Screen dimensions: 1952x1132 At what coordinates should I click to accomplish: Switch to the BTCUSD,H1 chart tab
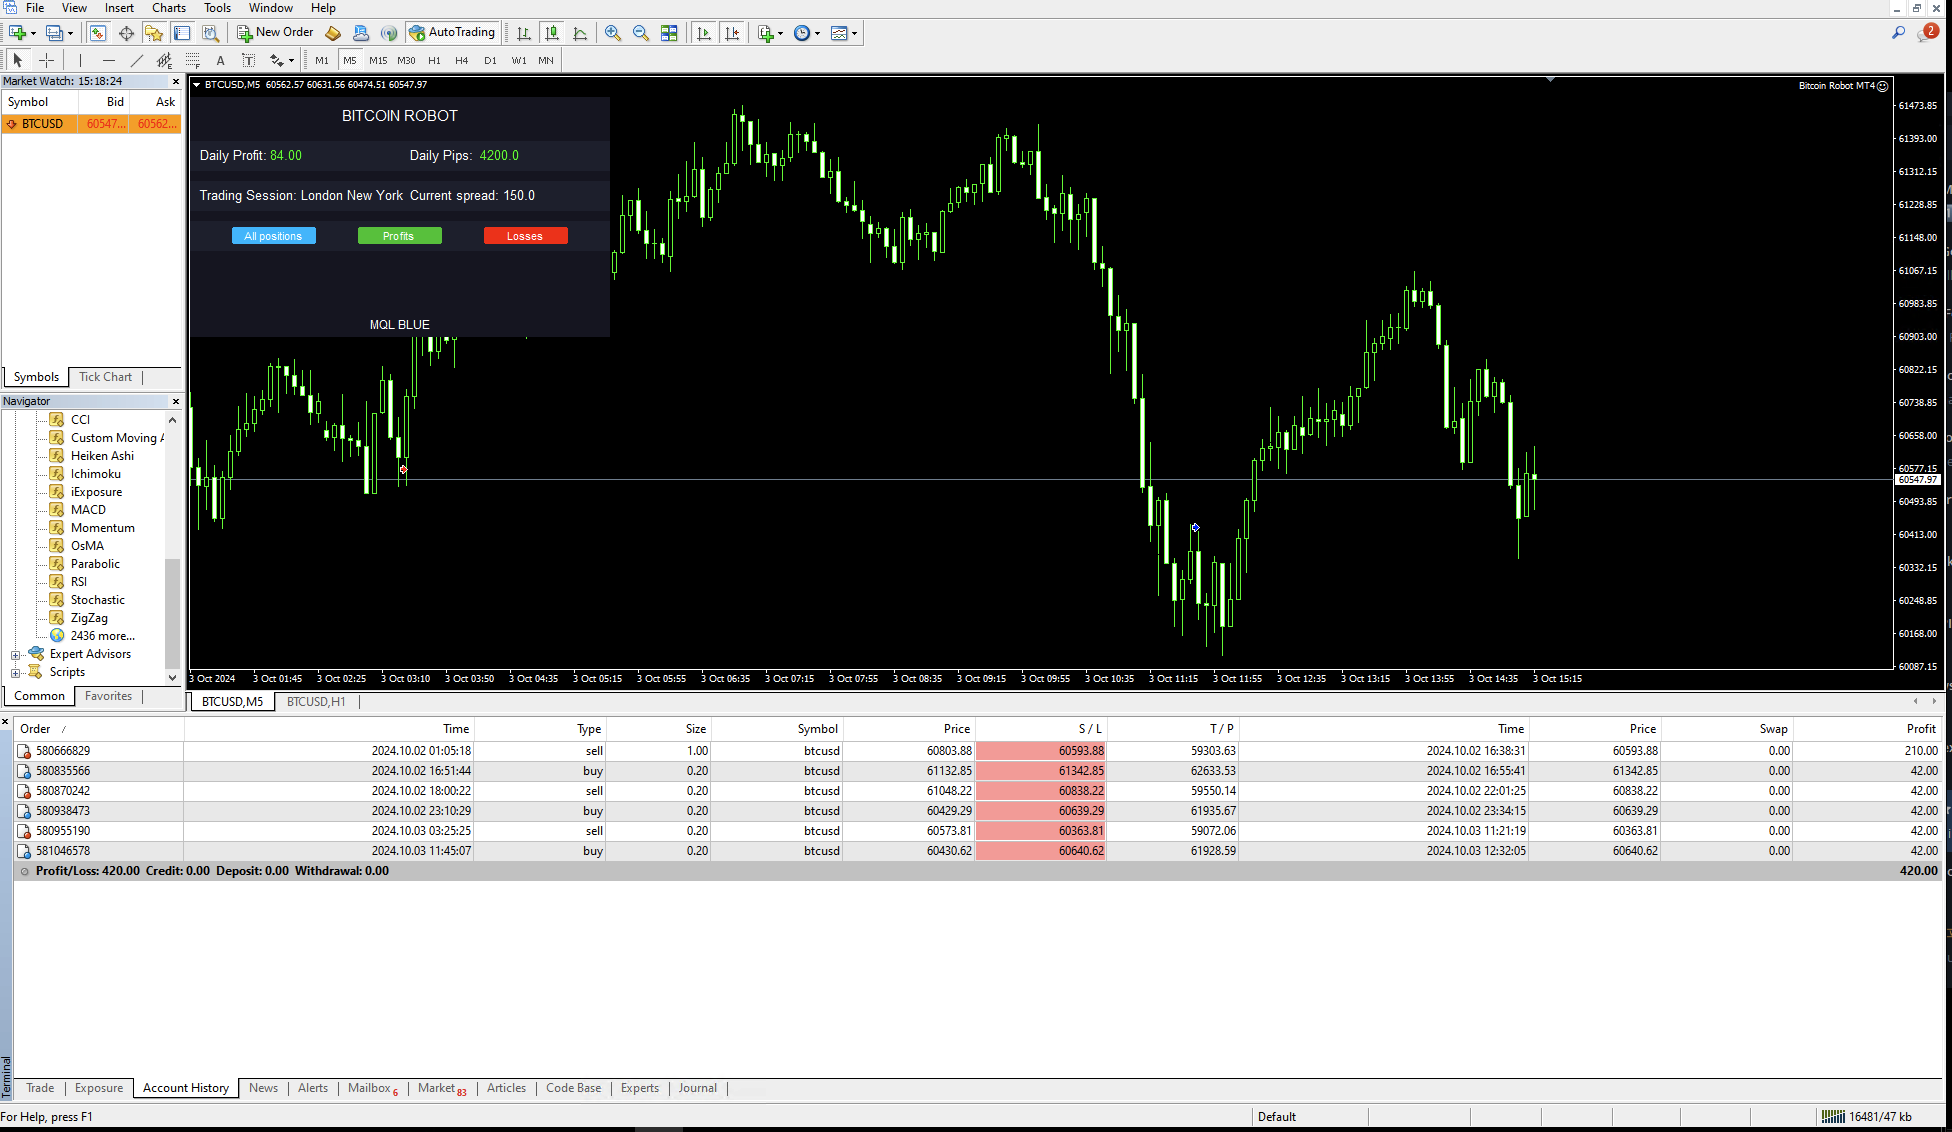pyautogui.click(x=316, y=702)
